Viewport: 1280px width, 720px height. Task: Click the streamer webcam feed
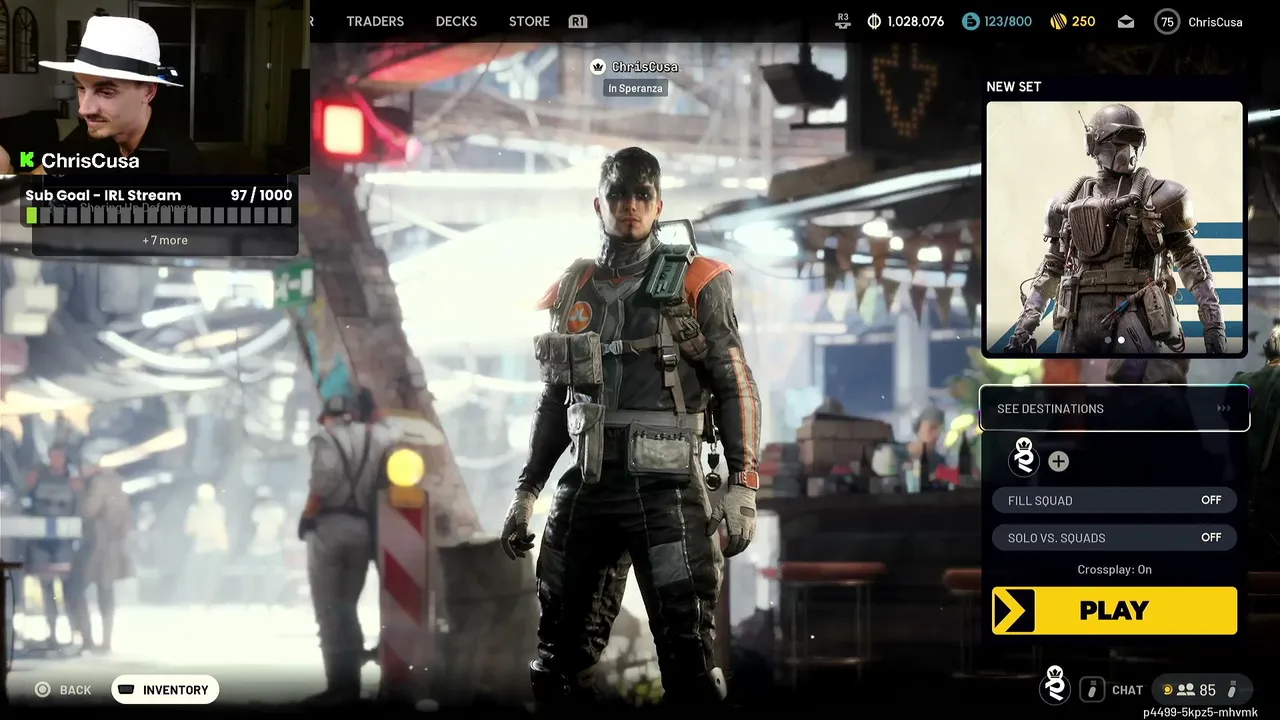coord(153,87)
